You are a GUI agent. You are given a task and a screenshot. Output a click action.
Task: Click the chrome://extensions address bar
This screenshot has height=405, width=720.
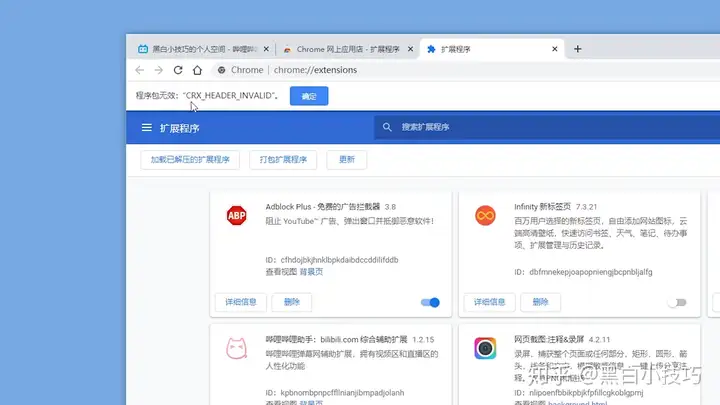click(464, 70)
